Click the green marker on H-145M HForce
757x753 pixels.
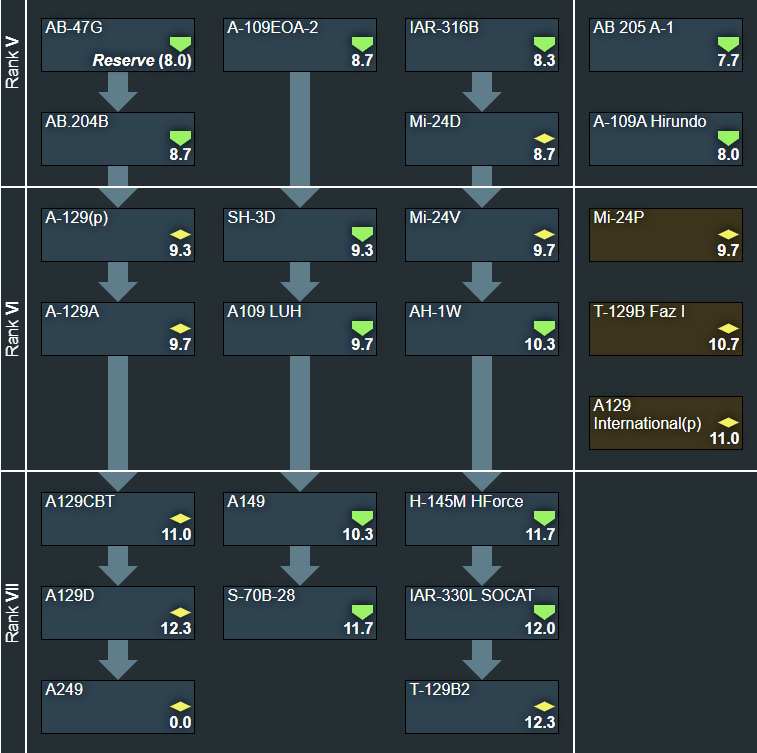[544, 518]
